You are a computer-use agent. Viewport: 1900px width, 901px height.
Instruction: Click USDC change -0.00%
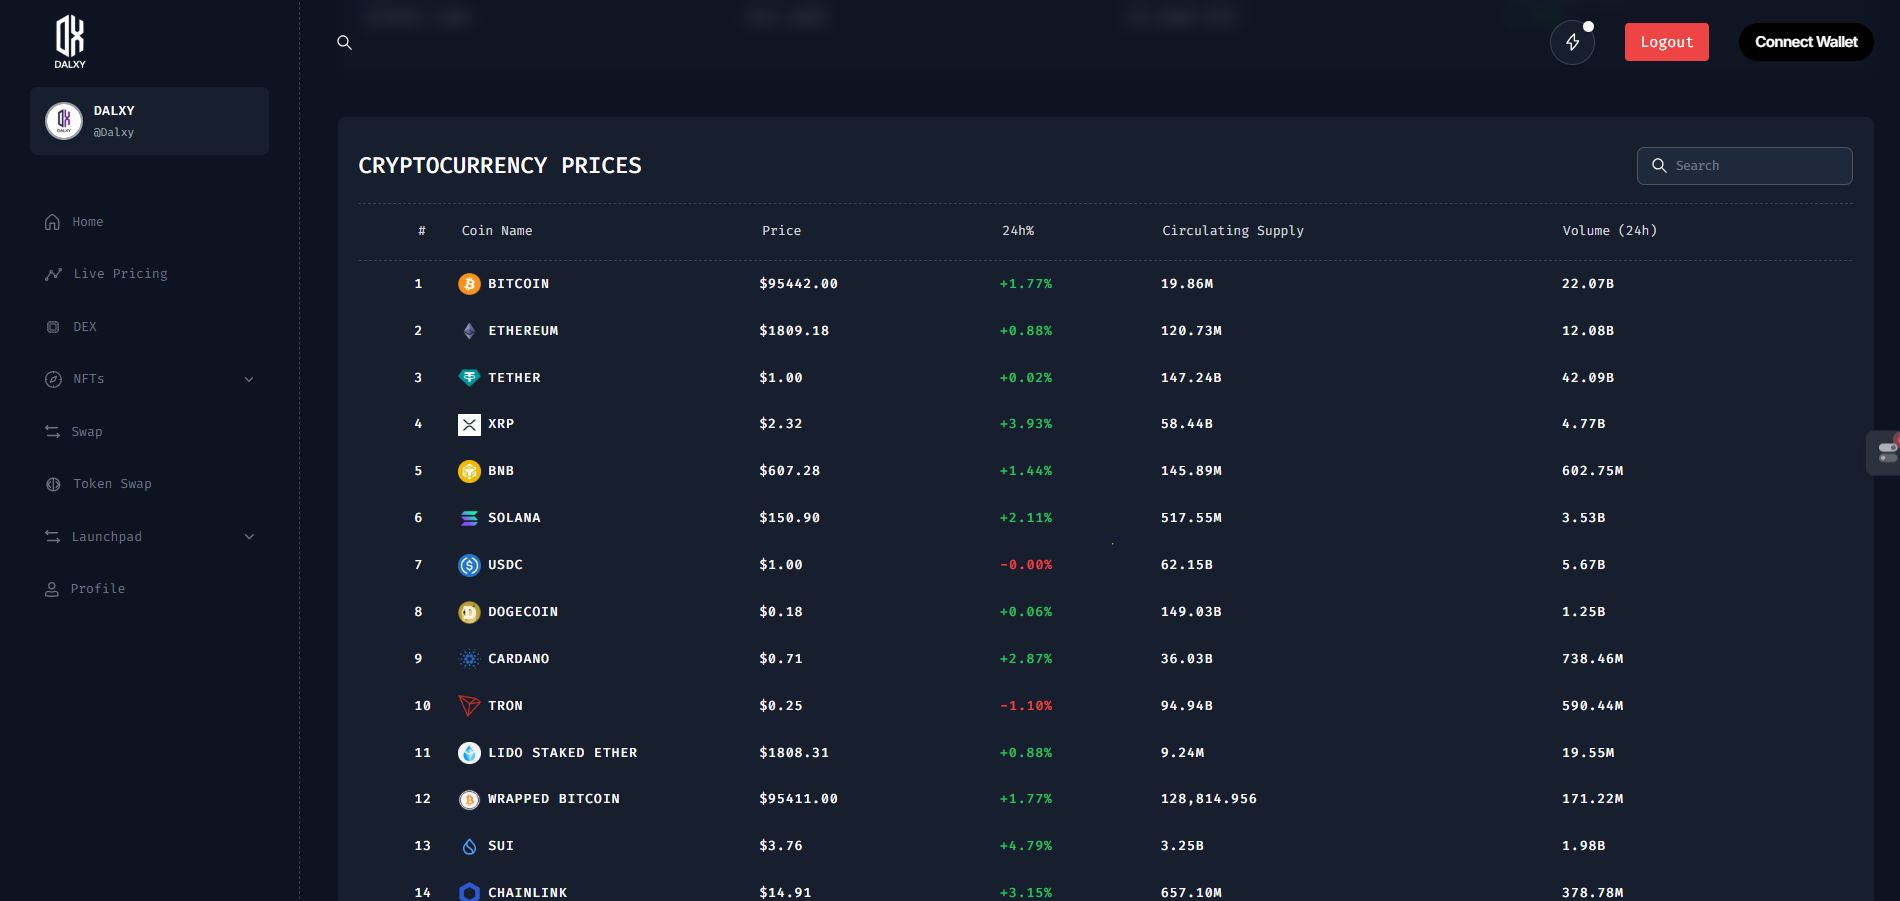click(x=1026, y=565)
